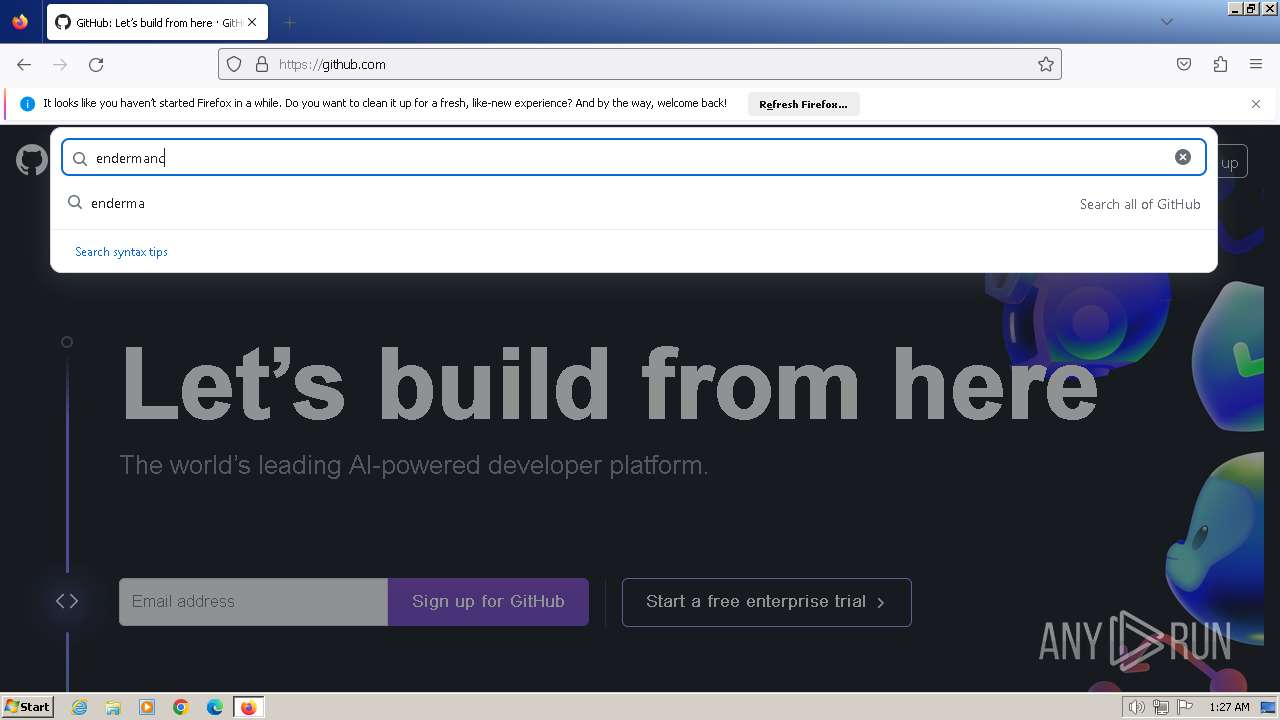This screenshot has width=1280, height=720.
Task: Click the Firefox taskbar button
Action: point(248,707)
